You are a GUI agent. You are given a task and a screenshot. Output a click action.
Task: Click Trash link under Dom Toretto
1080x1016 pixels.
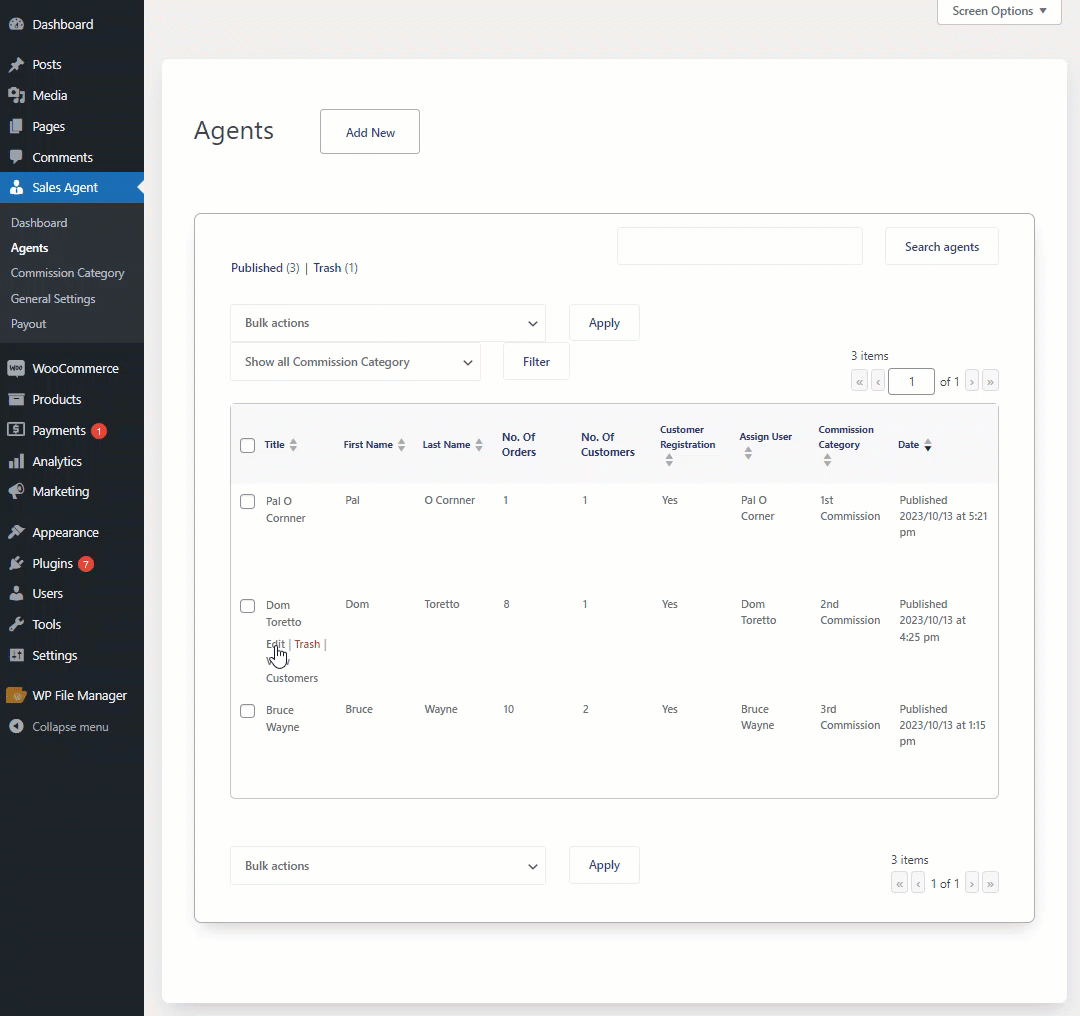coord(307,644)
